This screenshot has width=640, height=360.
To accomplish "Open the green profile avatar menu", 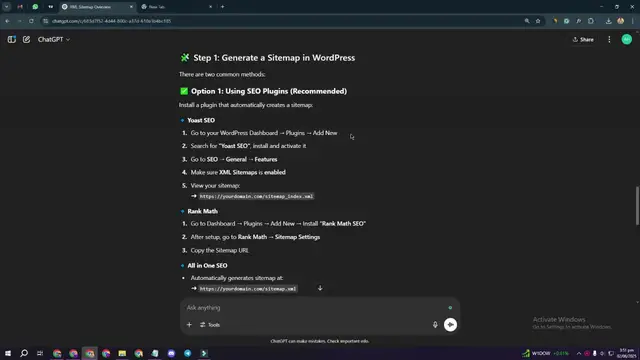I will [627, 39].
